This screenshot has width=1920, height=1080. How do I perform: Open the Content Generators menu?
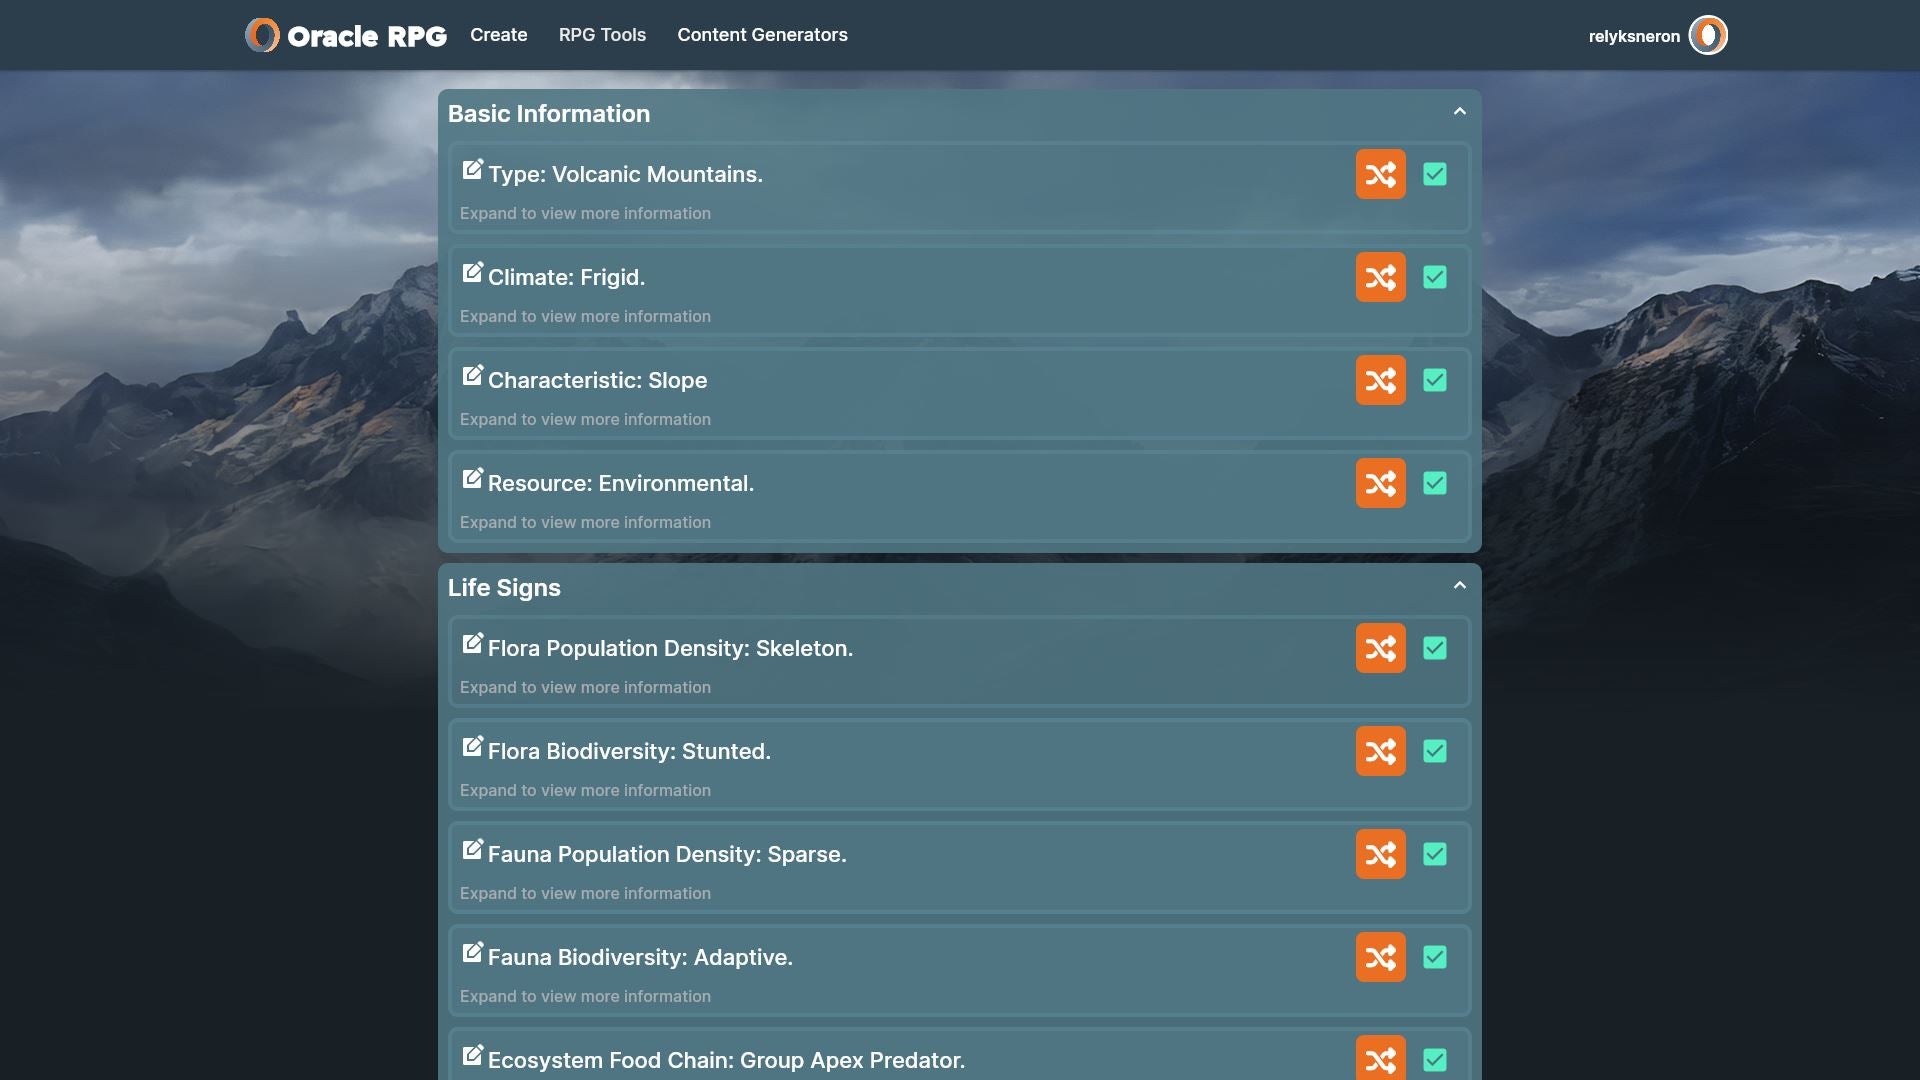[x=762, y=35]
